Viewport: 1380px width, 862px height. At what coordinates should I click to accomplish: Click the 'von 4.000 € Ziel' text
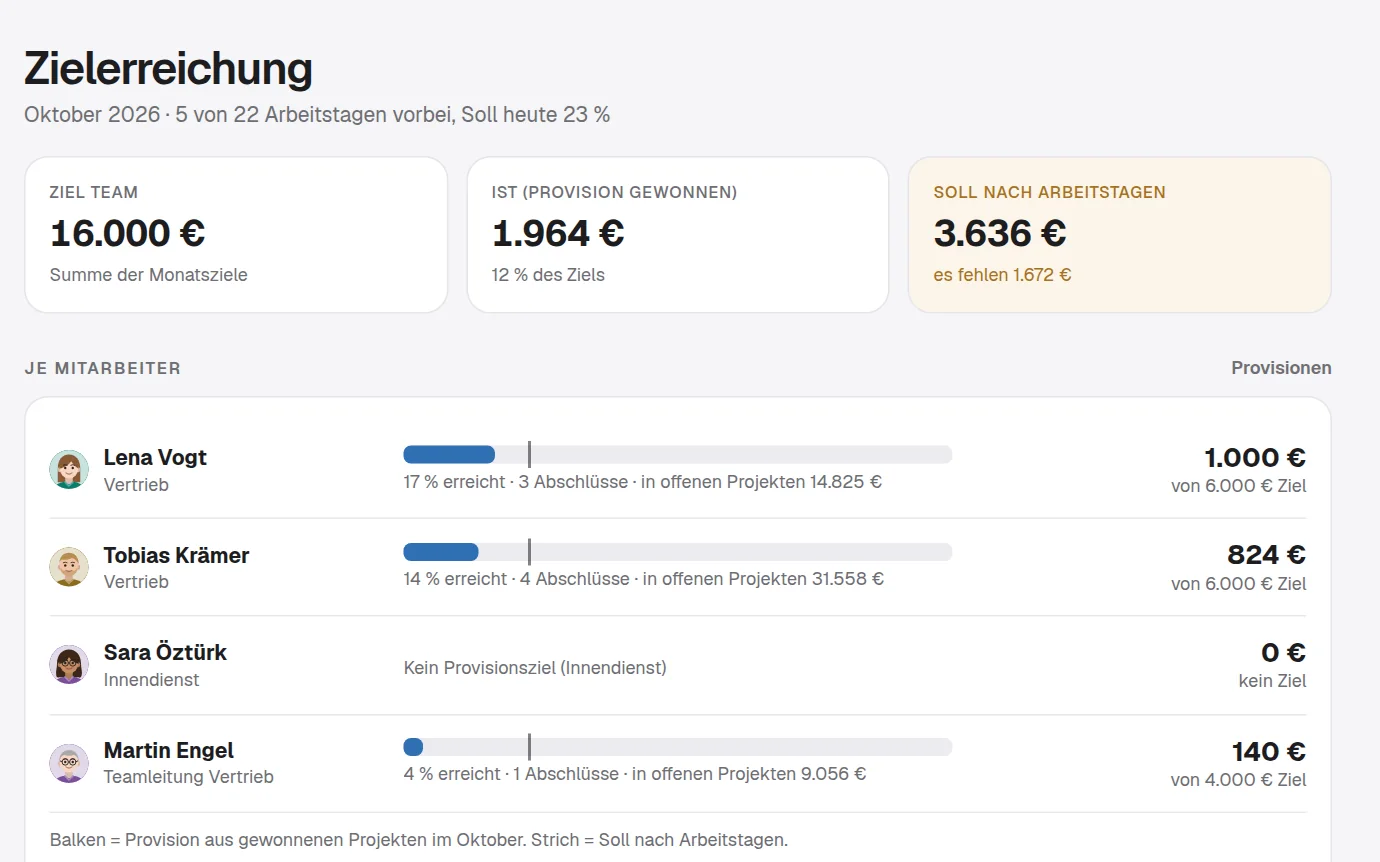[1238, 780]
